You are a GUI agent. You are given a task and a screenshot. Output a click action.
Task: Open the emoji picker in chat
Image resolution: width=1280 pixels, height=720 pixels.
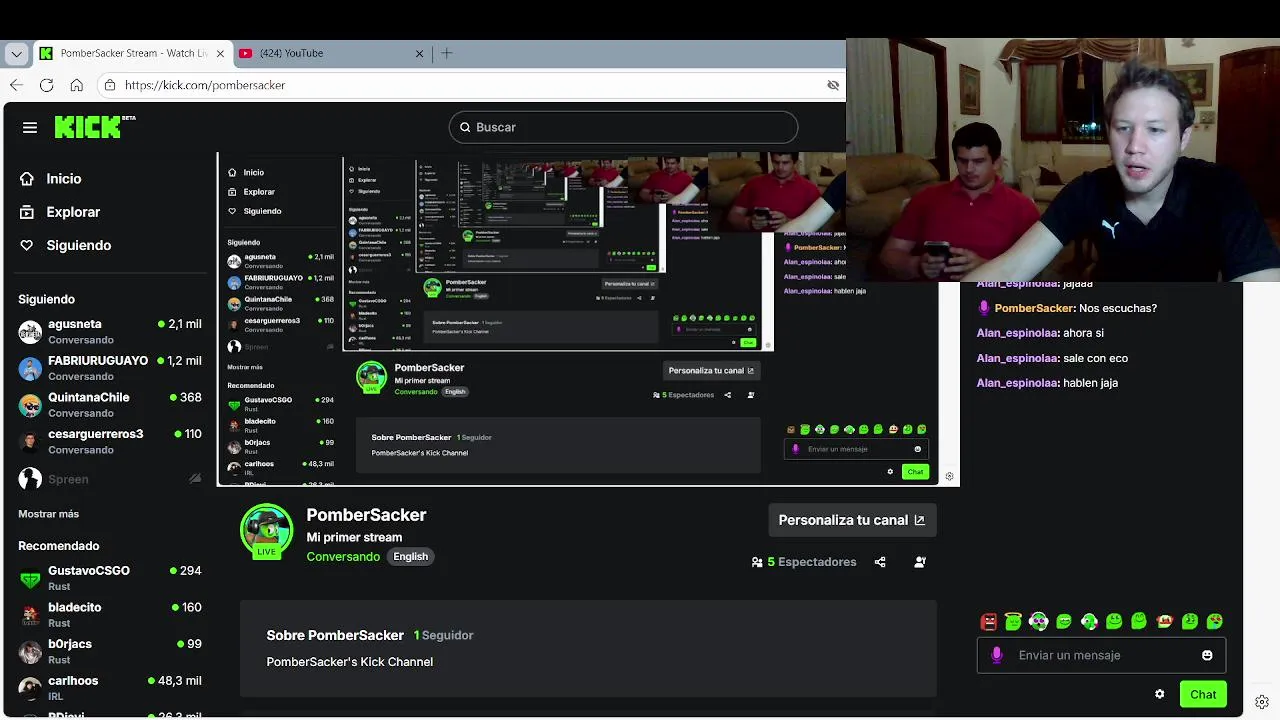(x=1207, y=655)
